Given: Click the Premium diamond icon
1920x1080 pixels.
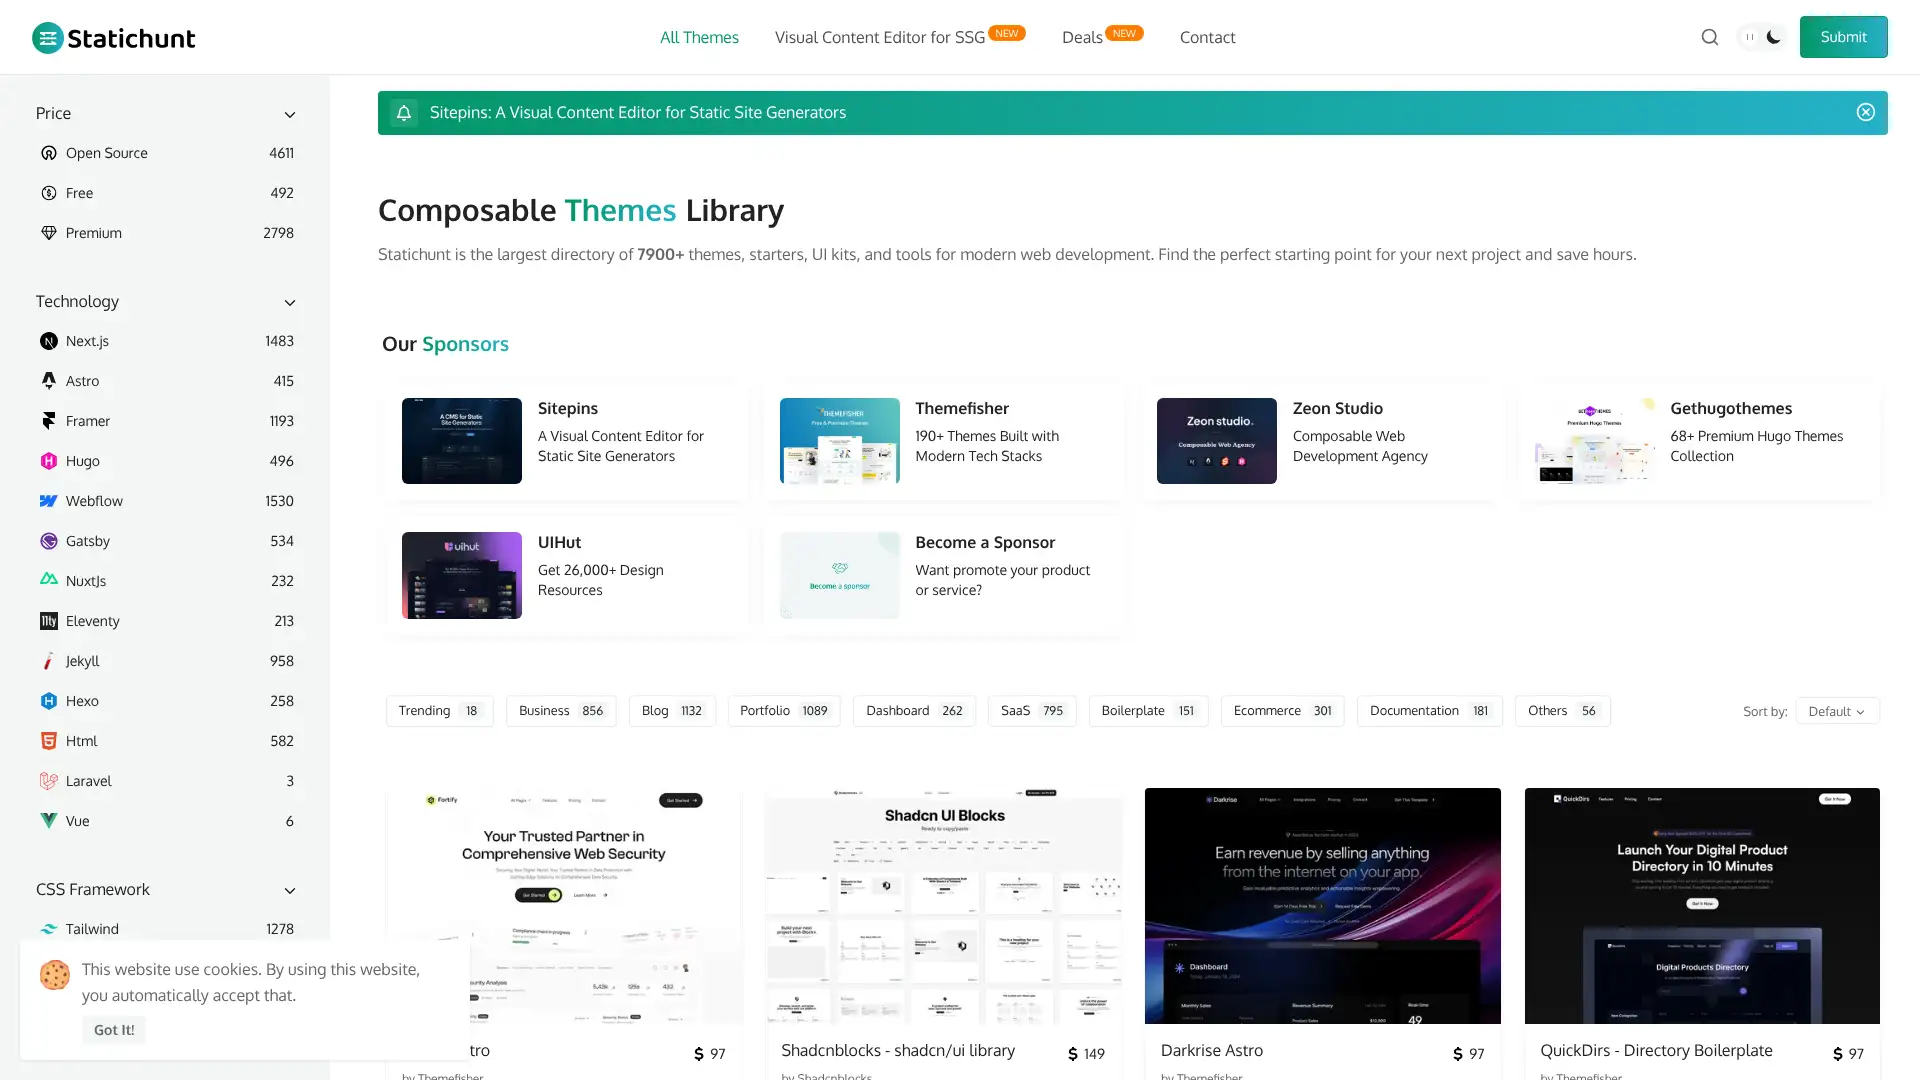Looking at the screenshot, I should point(48,233).
